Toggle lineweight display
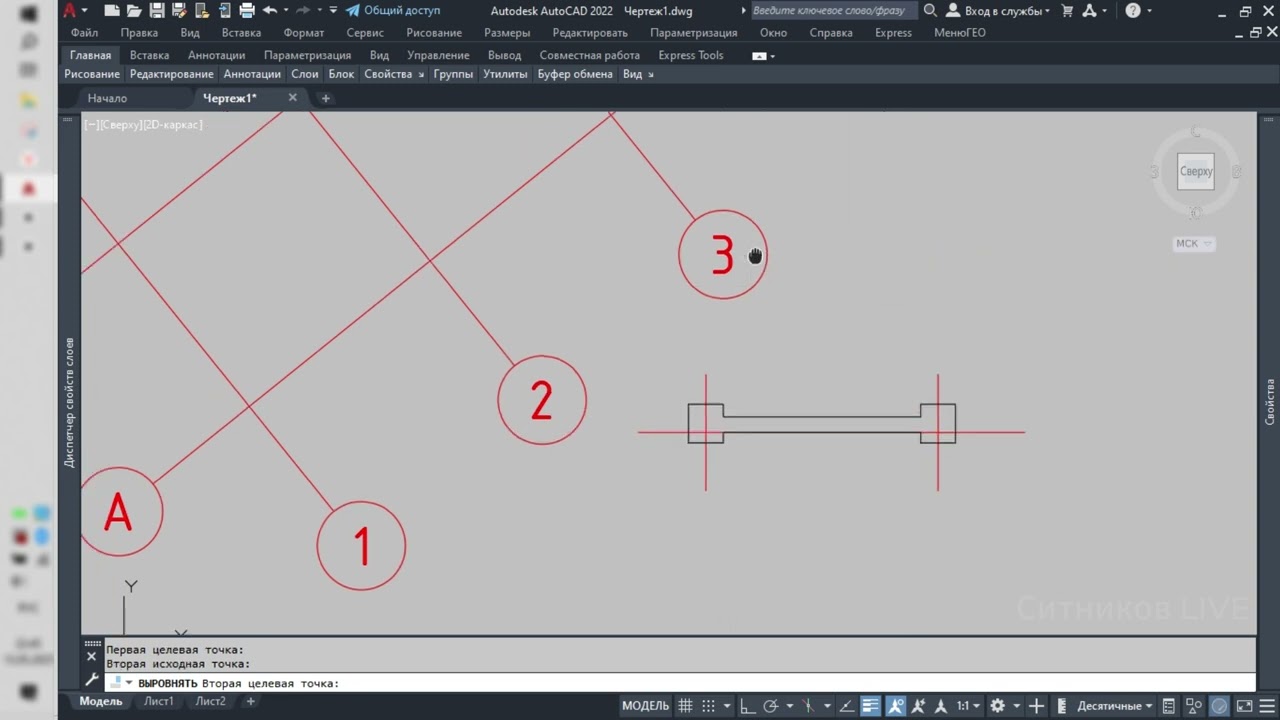 tap(870, 706)
